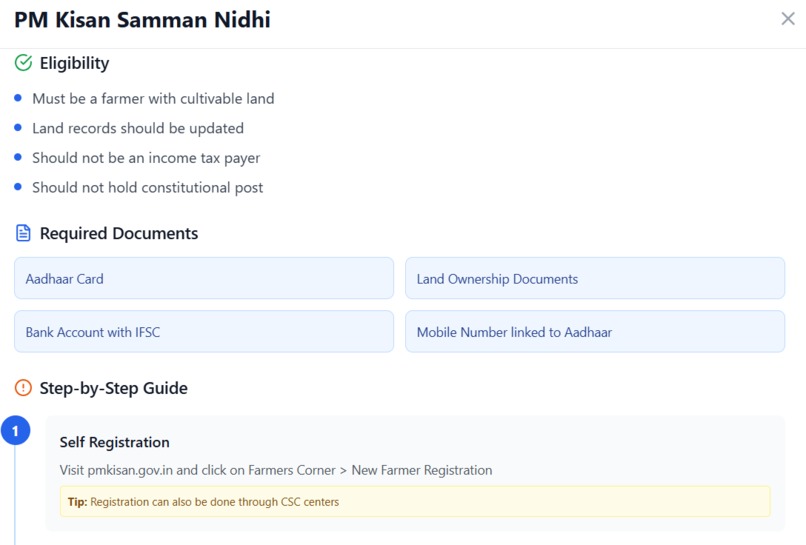Close the PM Kisan Samman Nidhi dialog
Image resolution: width=806 pixels, height=545 pixels.
[787, 19]
